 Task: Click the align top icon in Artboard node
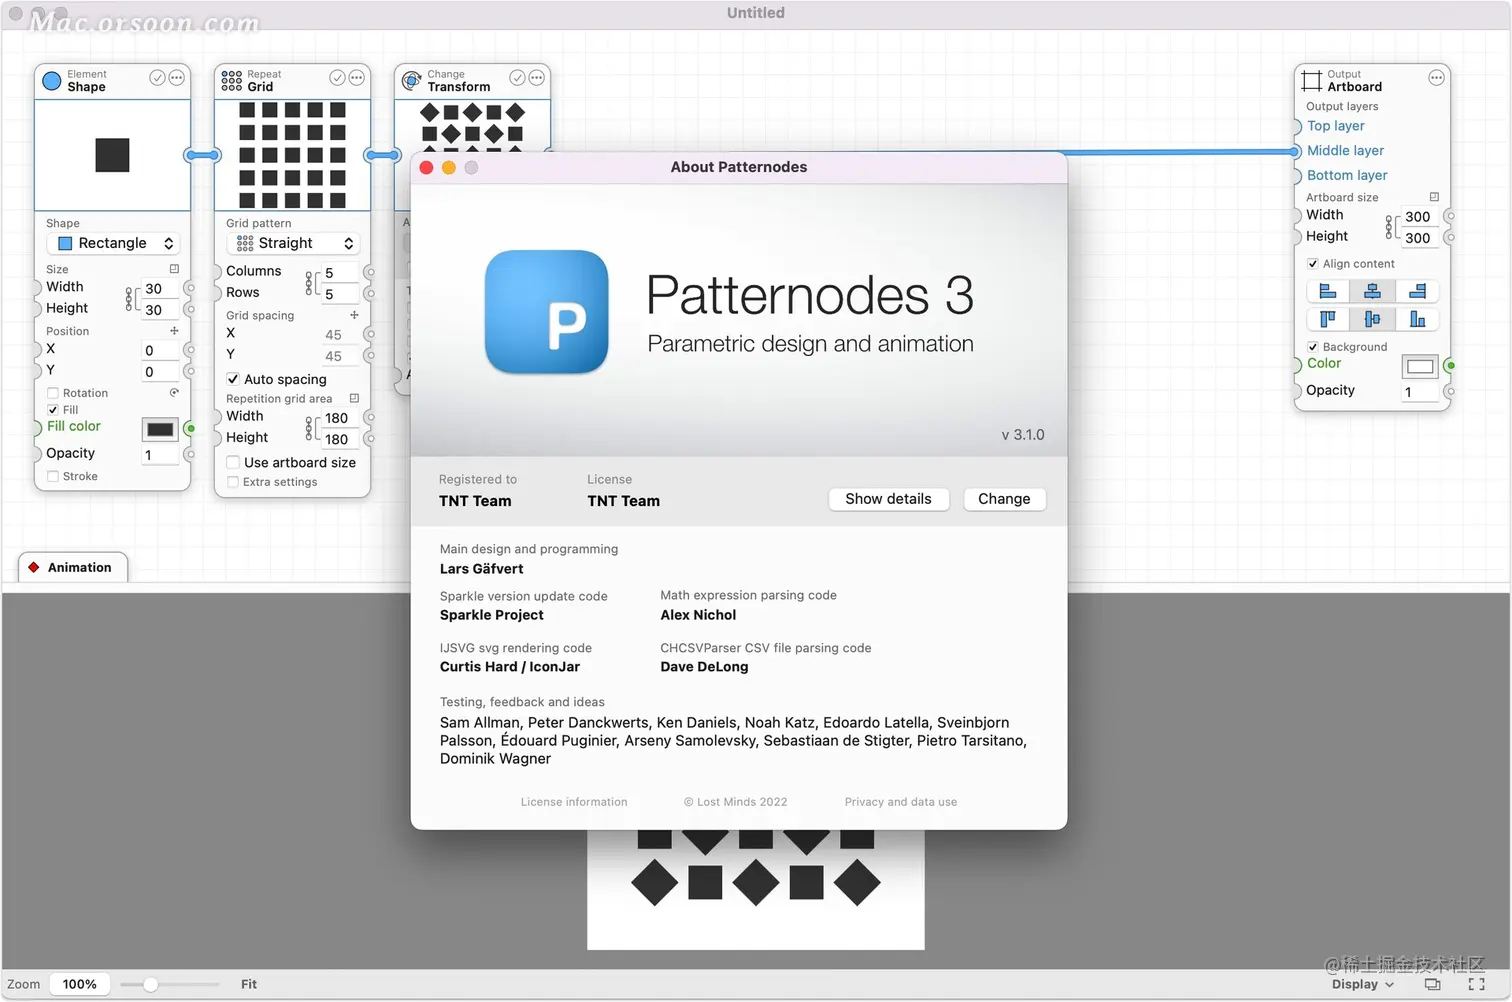[x=1328, y=319]
